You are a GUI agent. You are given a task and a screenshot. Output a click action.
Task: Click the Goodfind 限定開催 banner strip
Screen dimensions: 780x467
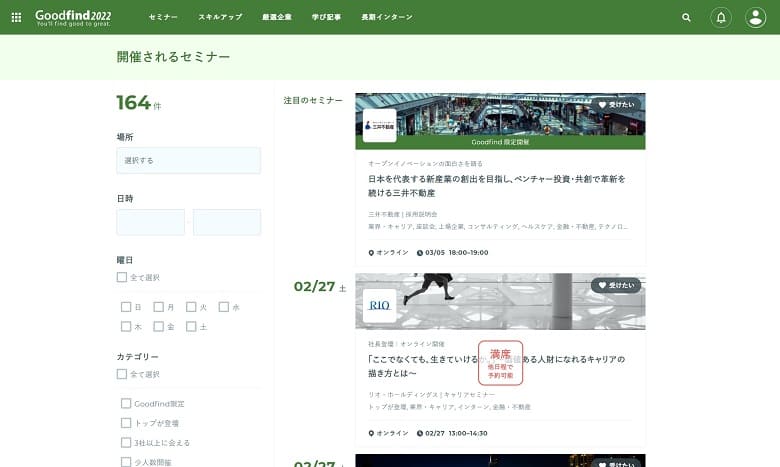[500, 142]
